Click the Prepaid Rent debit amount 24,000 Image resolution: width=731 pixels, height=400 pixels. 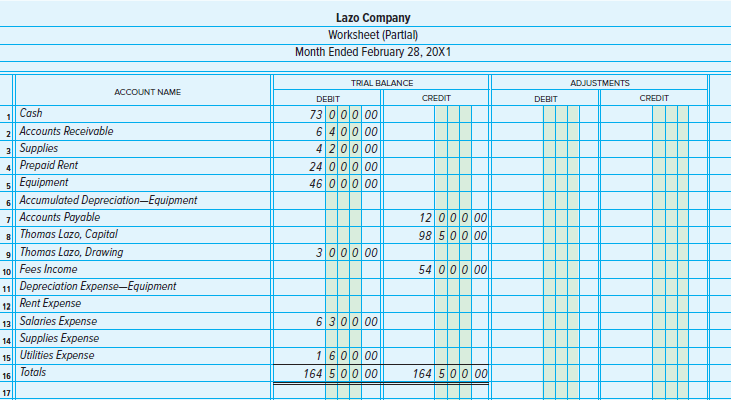pyautogui.click(x=344, y=166)
